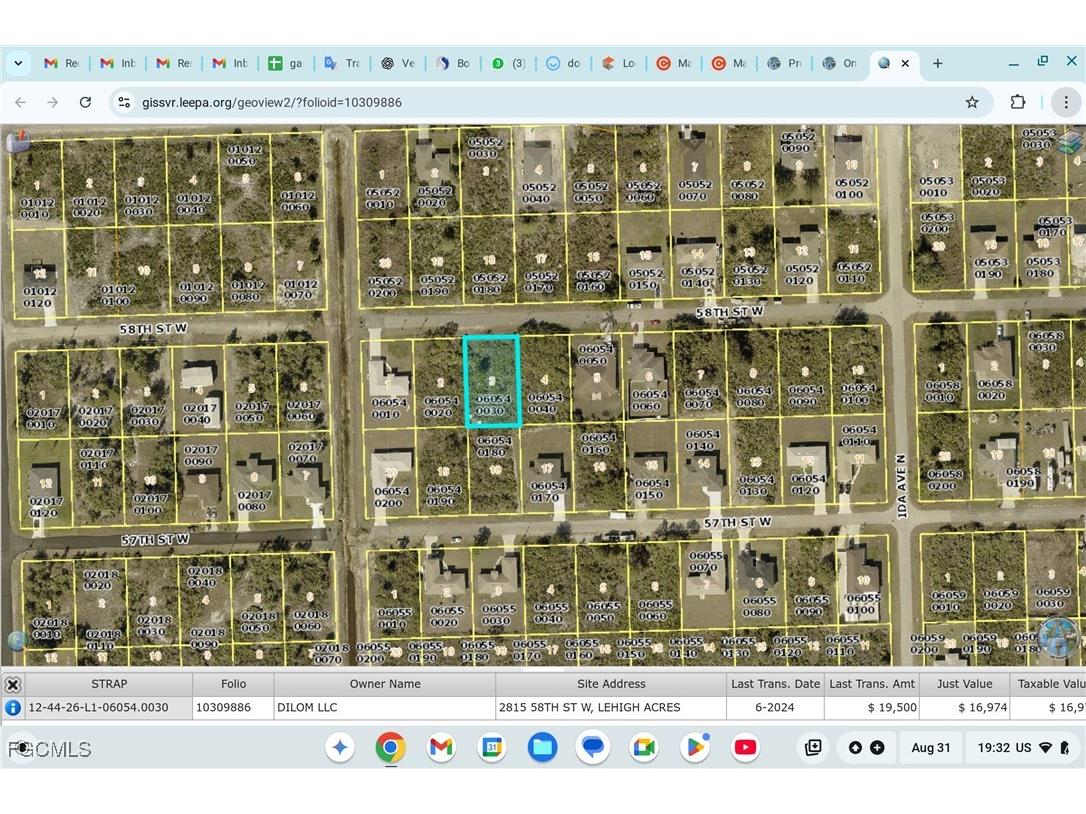Open the Aug 31 status tray panel

coord(930,747)
